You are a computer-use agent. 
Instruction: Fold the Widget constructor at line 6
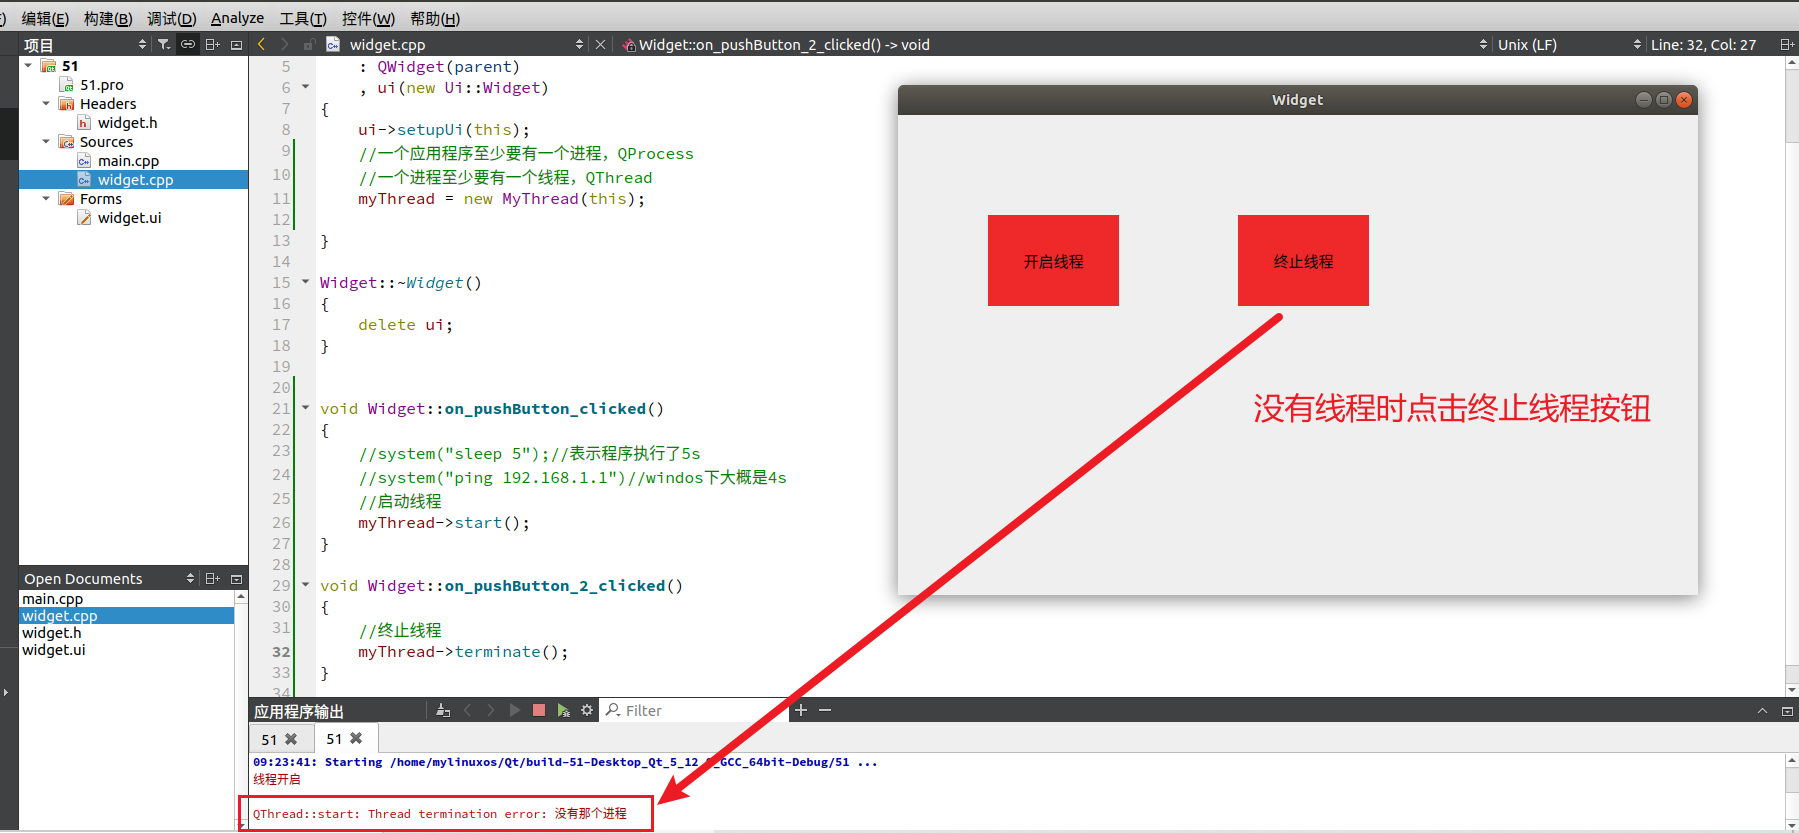[305, 87]
